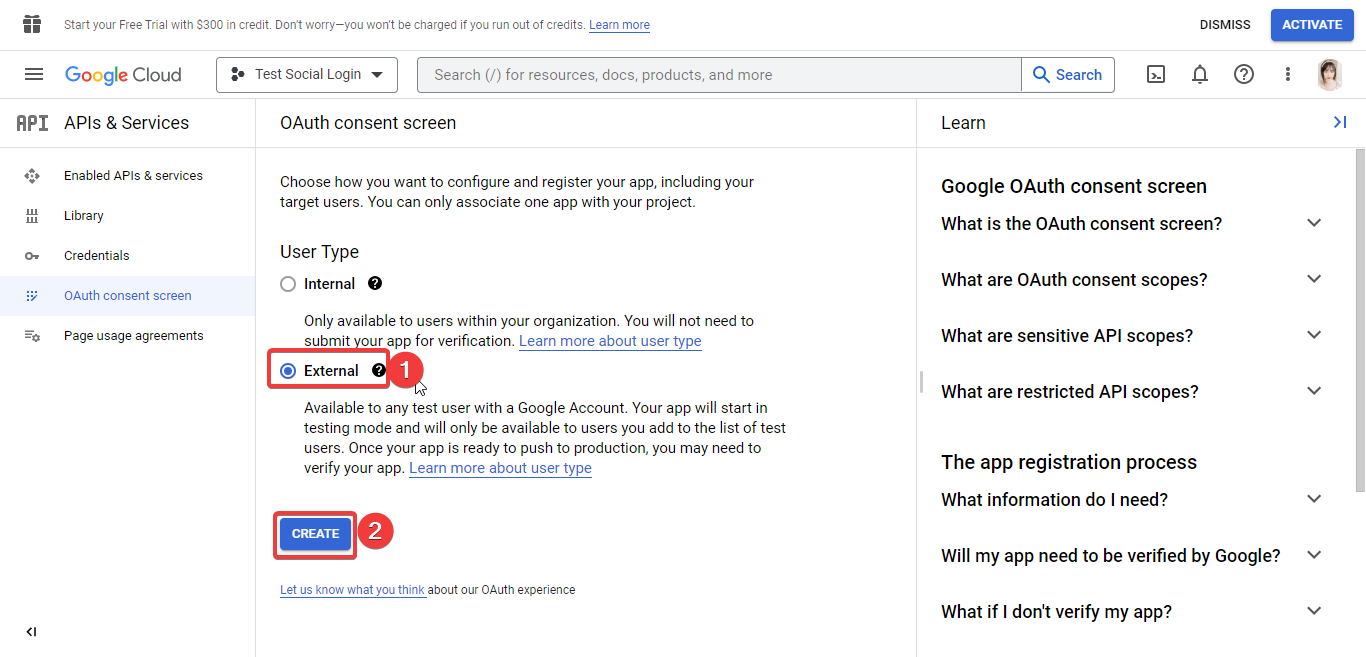Select the Internal user type radio button
This screenshot has height=657, width=1366.
pos(288,284)
